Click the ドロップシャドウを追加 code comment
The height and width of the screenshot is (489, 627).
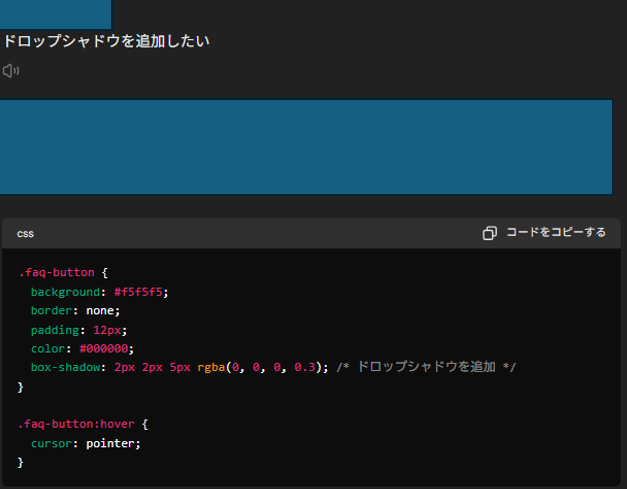tap(426, 367)
